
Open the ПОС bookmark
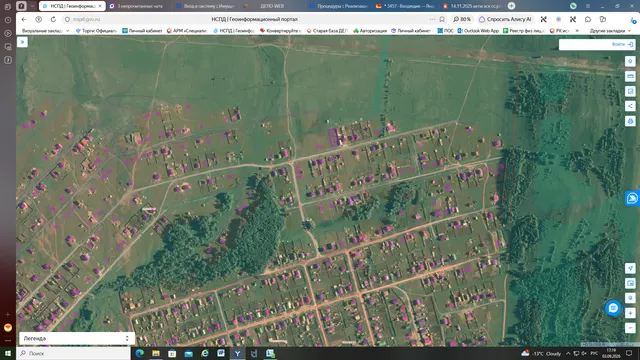pos(445,31)
